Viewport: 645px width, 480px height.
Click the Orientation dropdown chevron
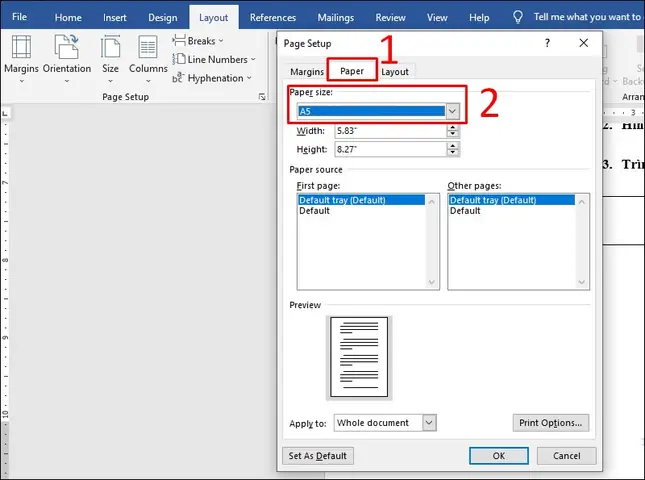(67, 81)
